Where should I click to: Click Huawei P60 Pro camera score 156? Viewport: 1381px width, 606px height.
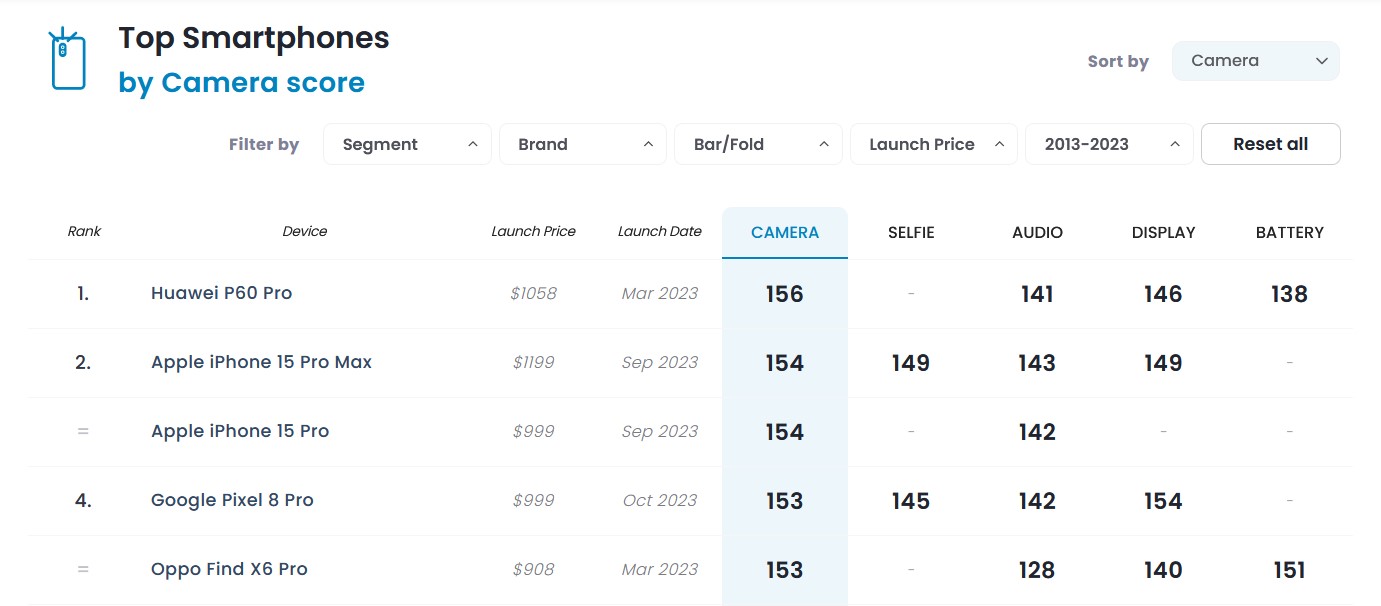(784, 294)
